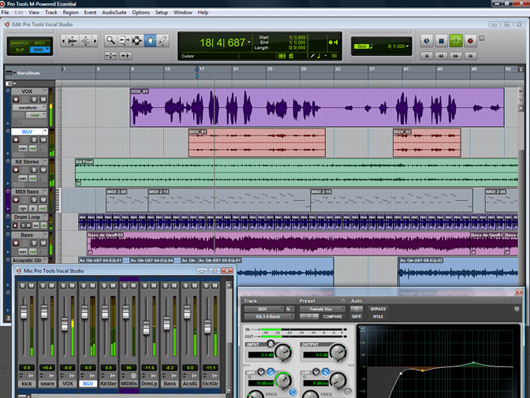
Task: Solo the VOX track in Edit window
Action: 34,99
